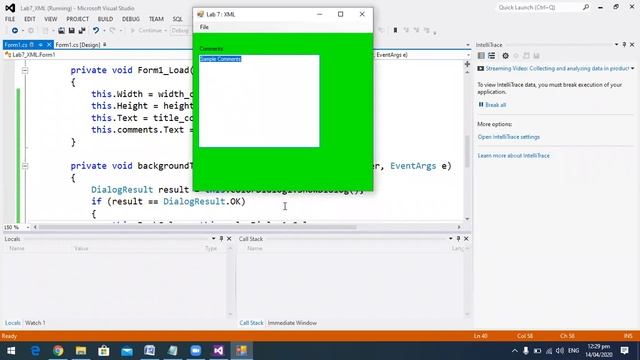Open Google Chrome from taskbar
Screen dimensions: 640x360
pyautogui.click(x=58, y=351)
